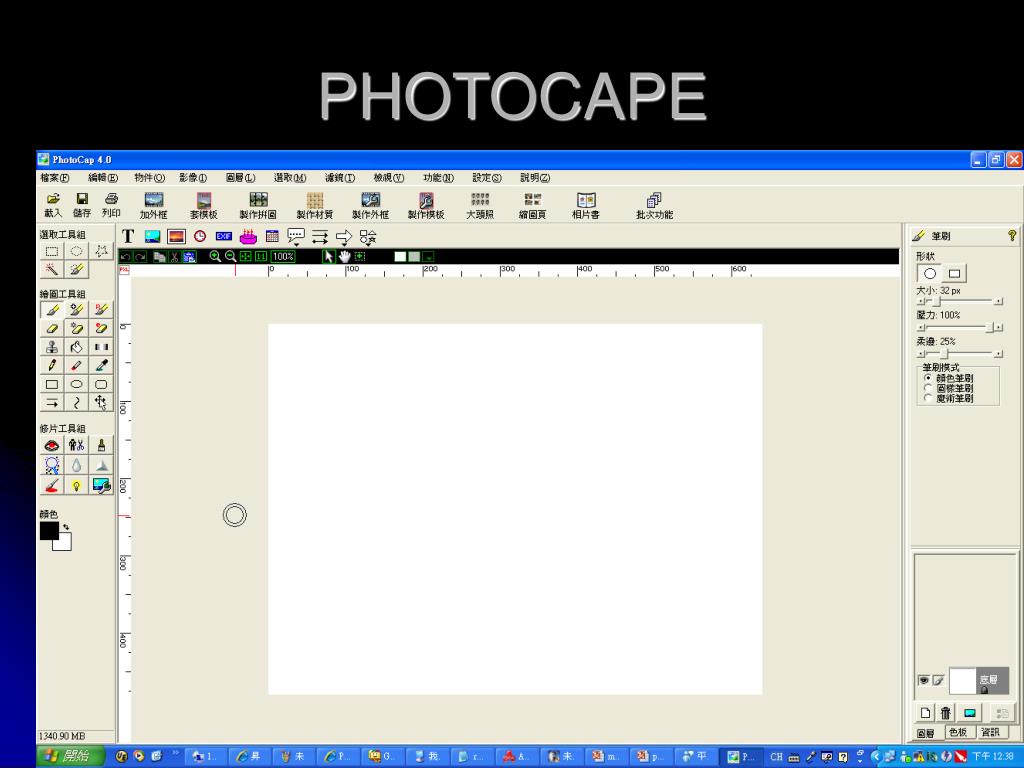Image resolution: width=1024 pixels, height=768 pixels.
Task: Open the File menu (檔案)
Action: click(54, 178)
